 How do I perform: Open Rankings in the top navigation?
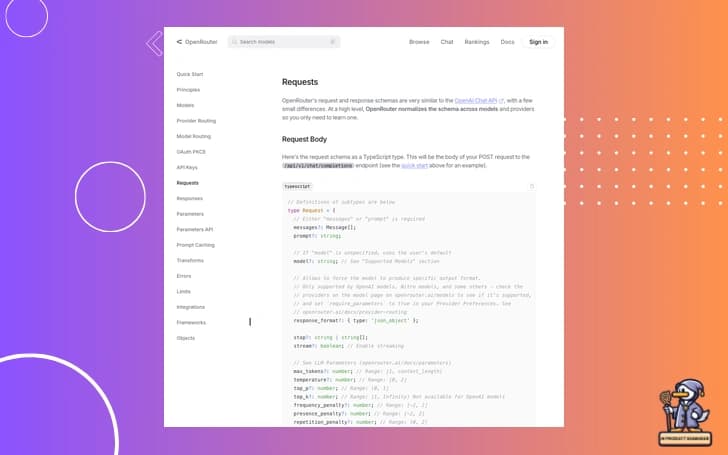coord(477,42)
